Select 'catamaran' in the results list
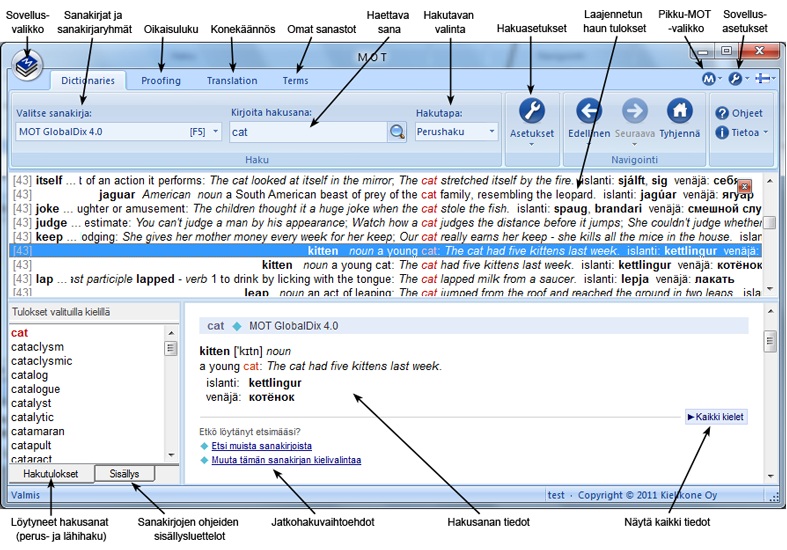Viewport: 787px width, 550px height. (x=38, y=431)
